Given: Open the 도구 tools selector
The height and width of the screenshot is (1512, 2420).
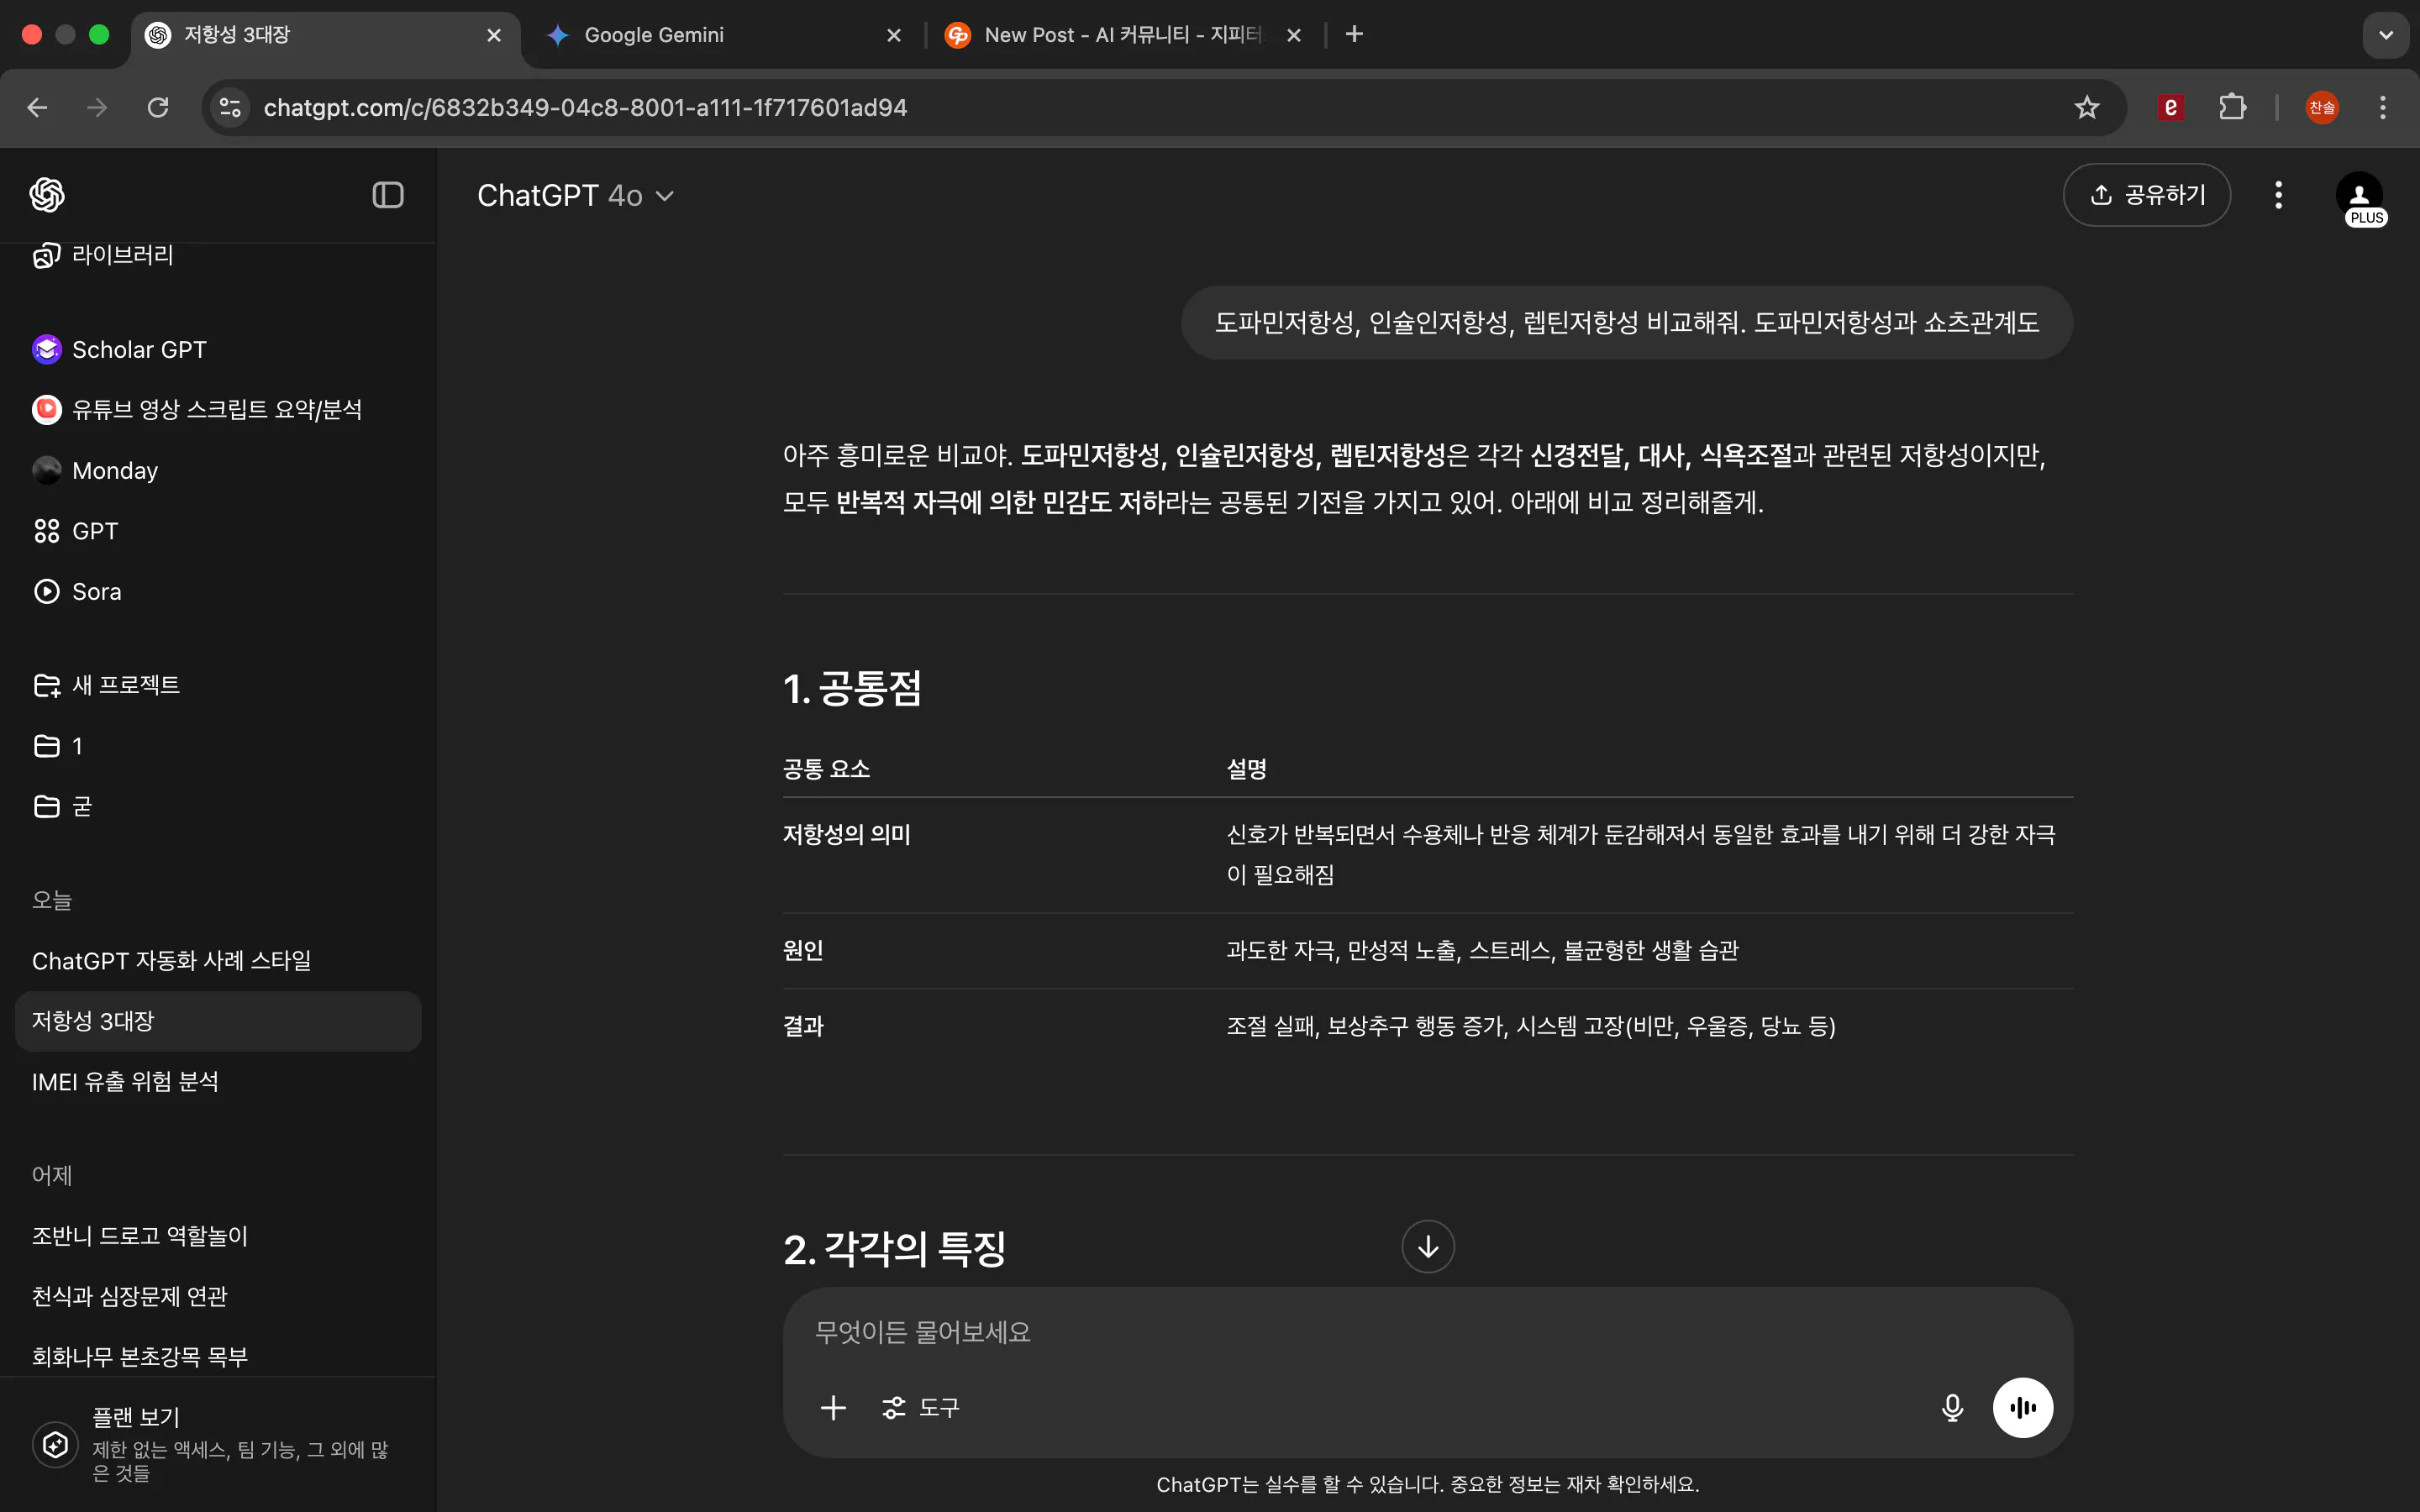Looking at the screenshot, I should 919,1407.
